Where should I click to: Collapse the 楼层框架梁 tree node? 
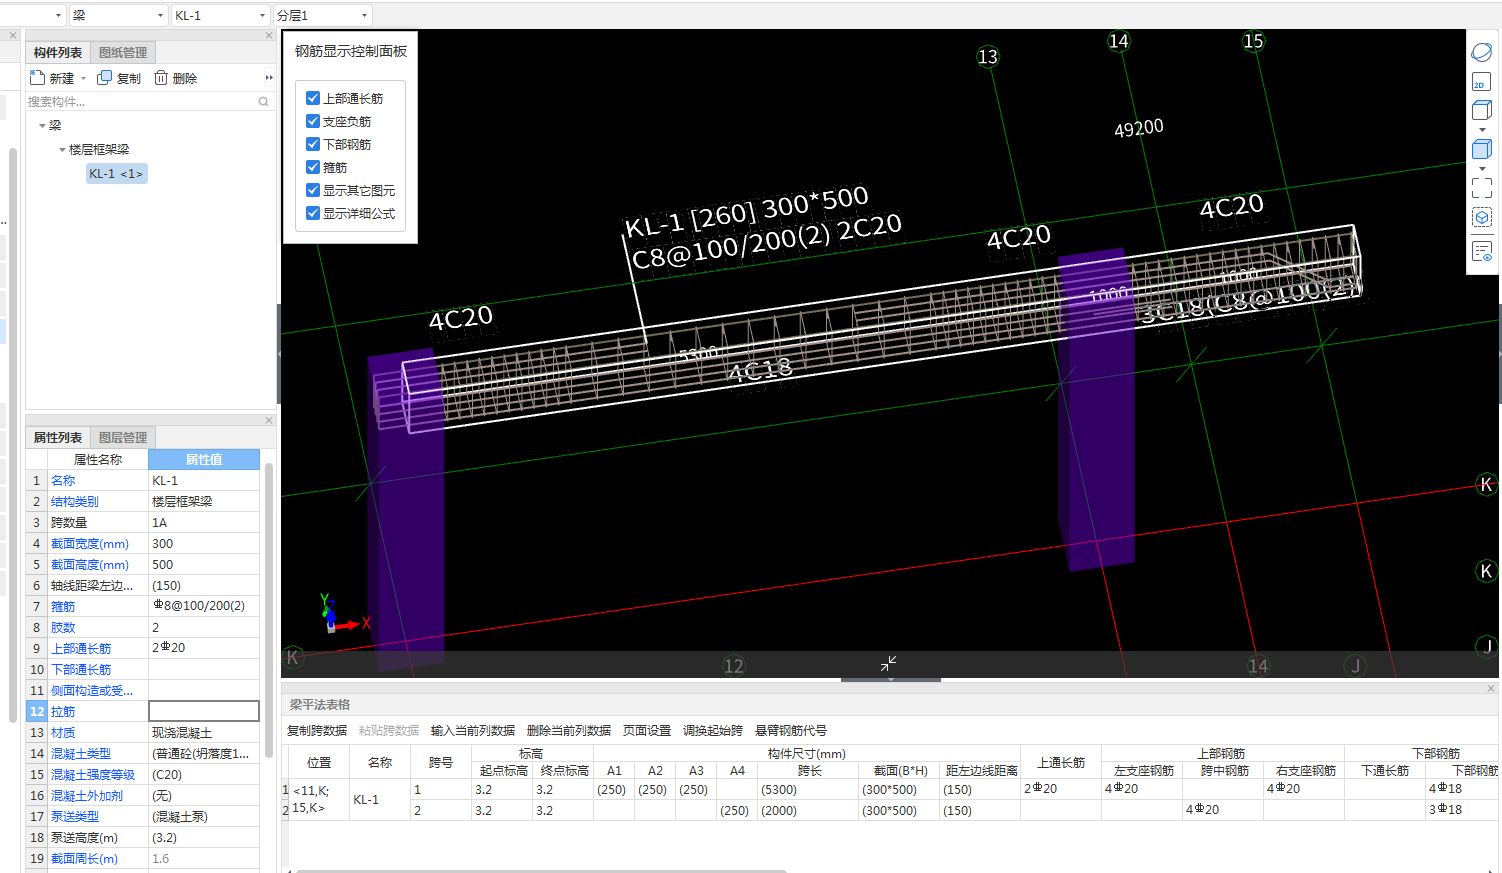(x=62, y=150)
